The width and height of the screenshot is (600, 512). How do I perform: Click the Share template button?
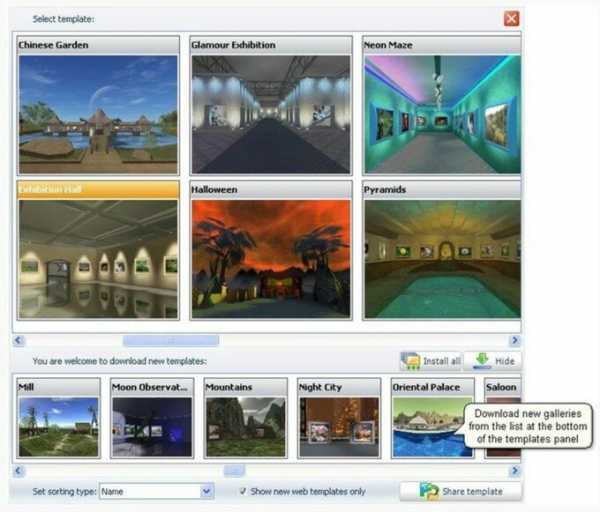click(460, 491)
